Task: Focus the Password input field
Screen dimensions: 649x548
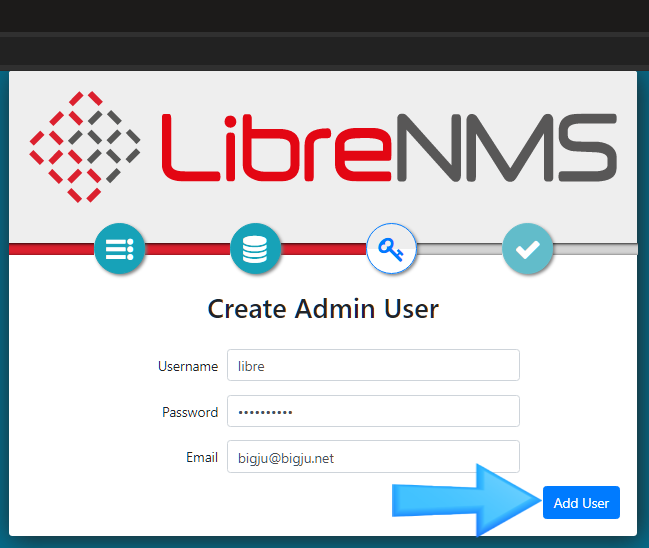Action: click(373, 411)
